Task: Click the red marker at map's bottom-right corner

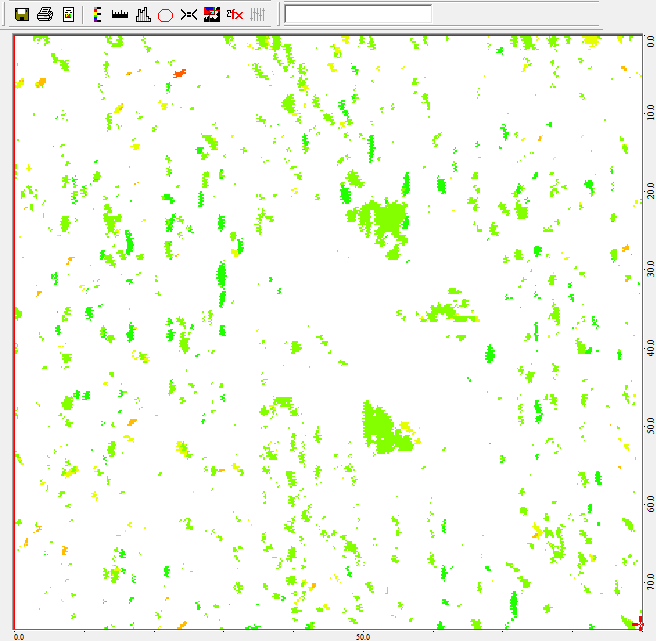Action: click(638, 625)
